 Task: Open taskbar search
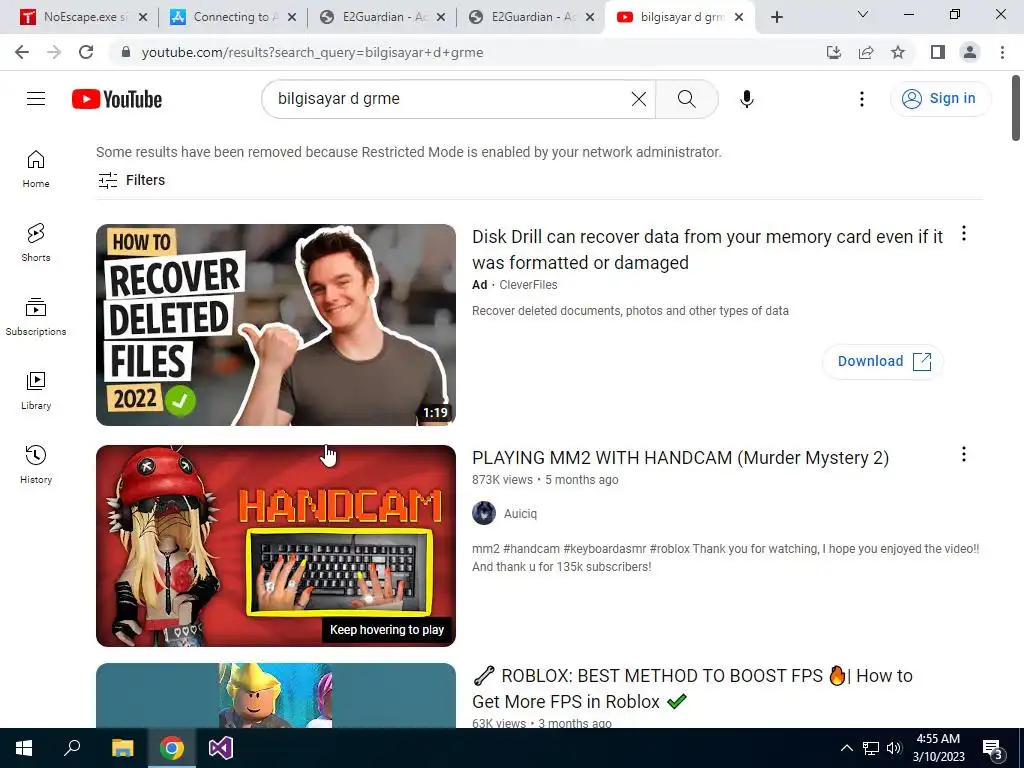point(72,748)
